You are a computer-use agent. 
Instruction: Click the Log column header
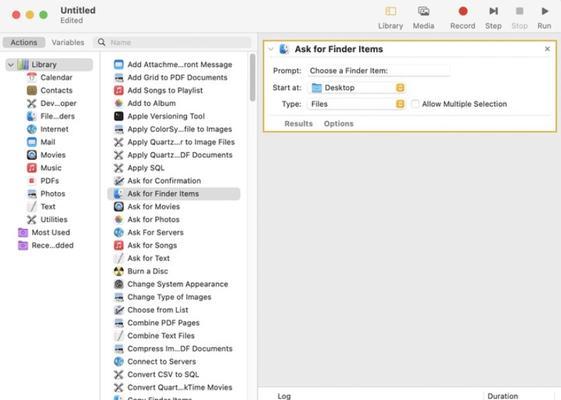click(x=284, y=396)
